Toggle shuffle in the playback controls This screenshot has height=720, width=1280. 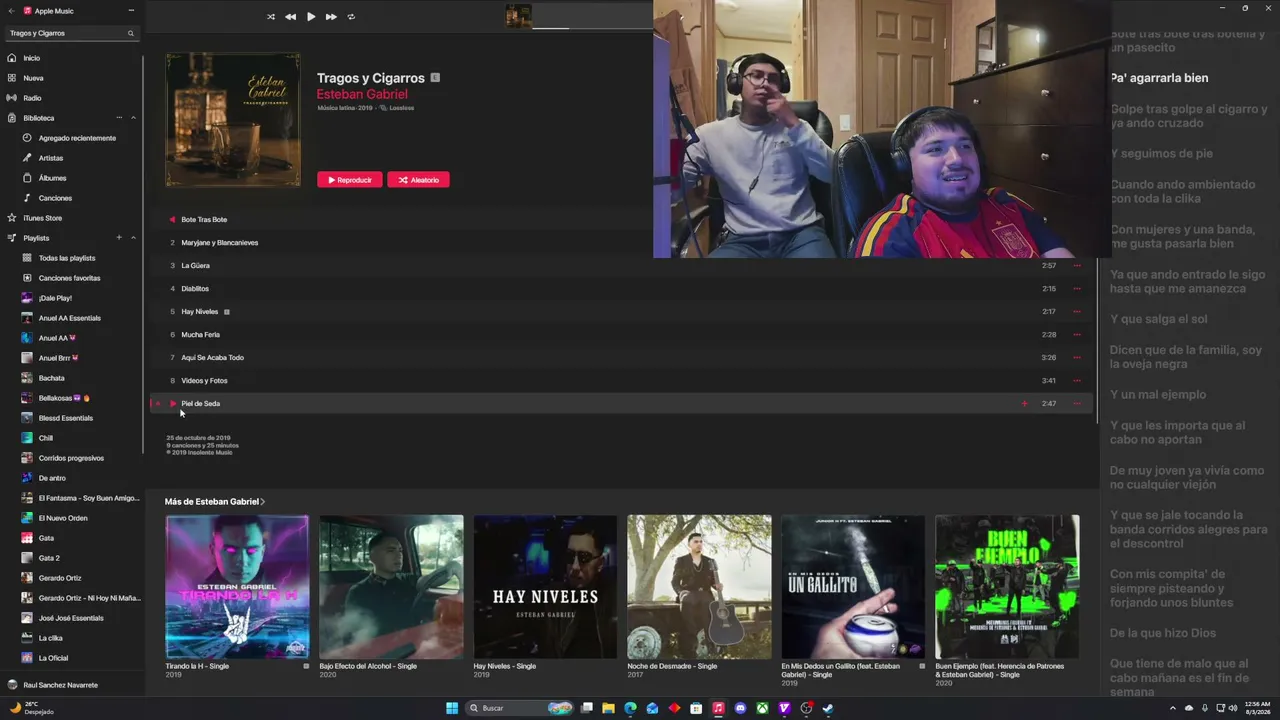click(271, 17)
